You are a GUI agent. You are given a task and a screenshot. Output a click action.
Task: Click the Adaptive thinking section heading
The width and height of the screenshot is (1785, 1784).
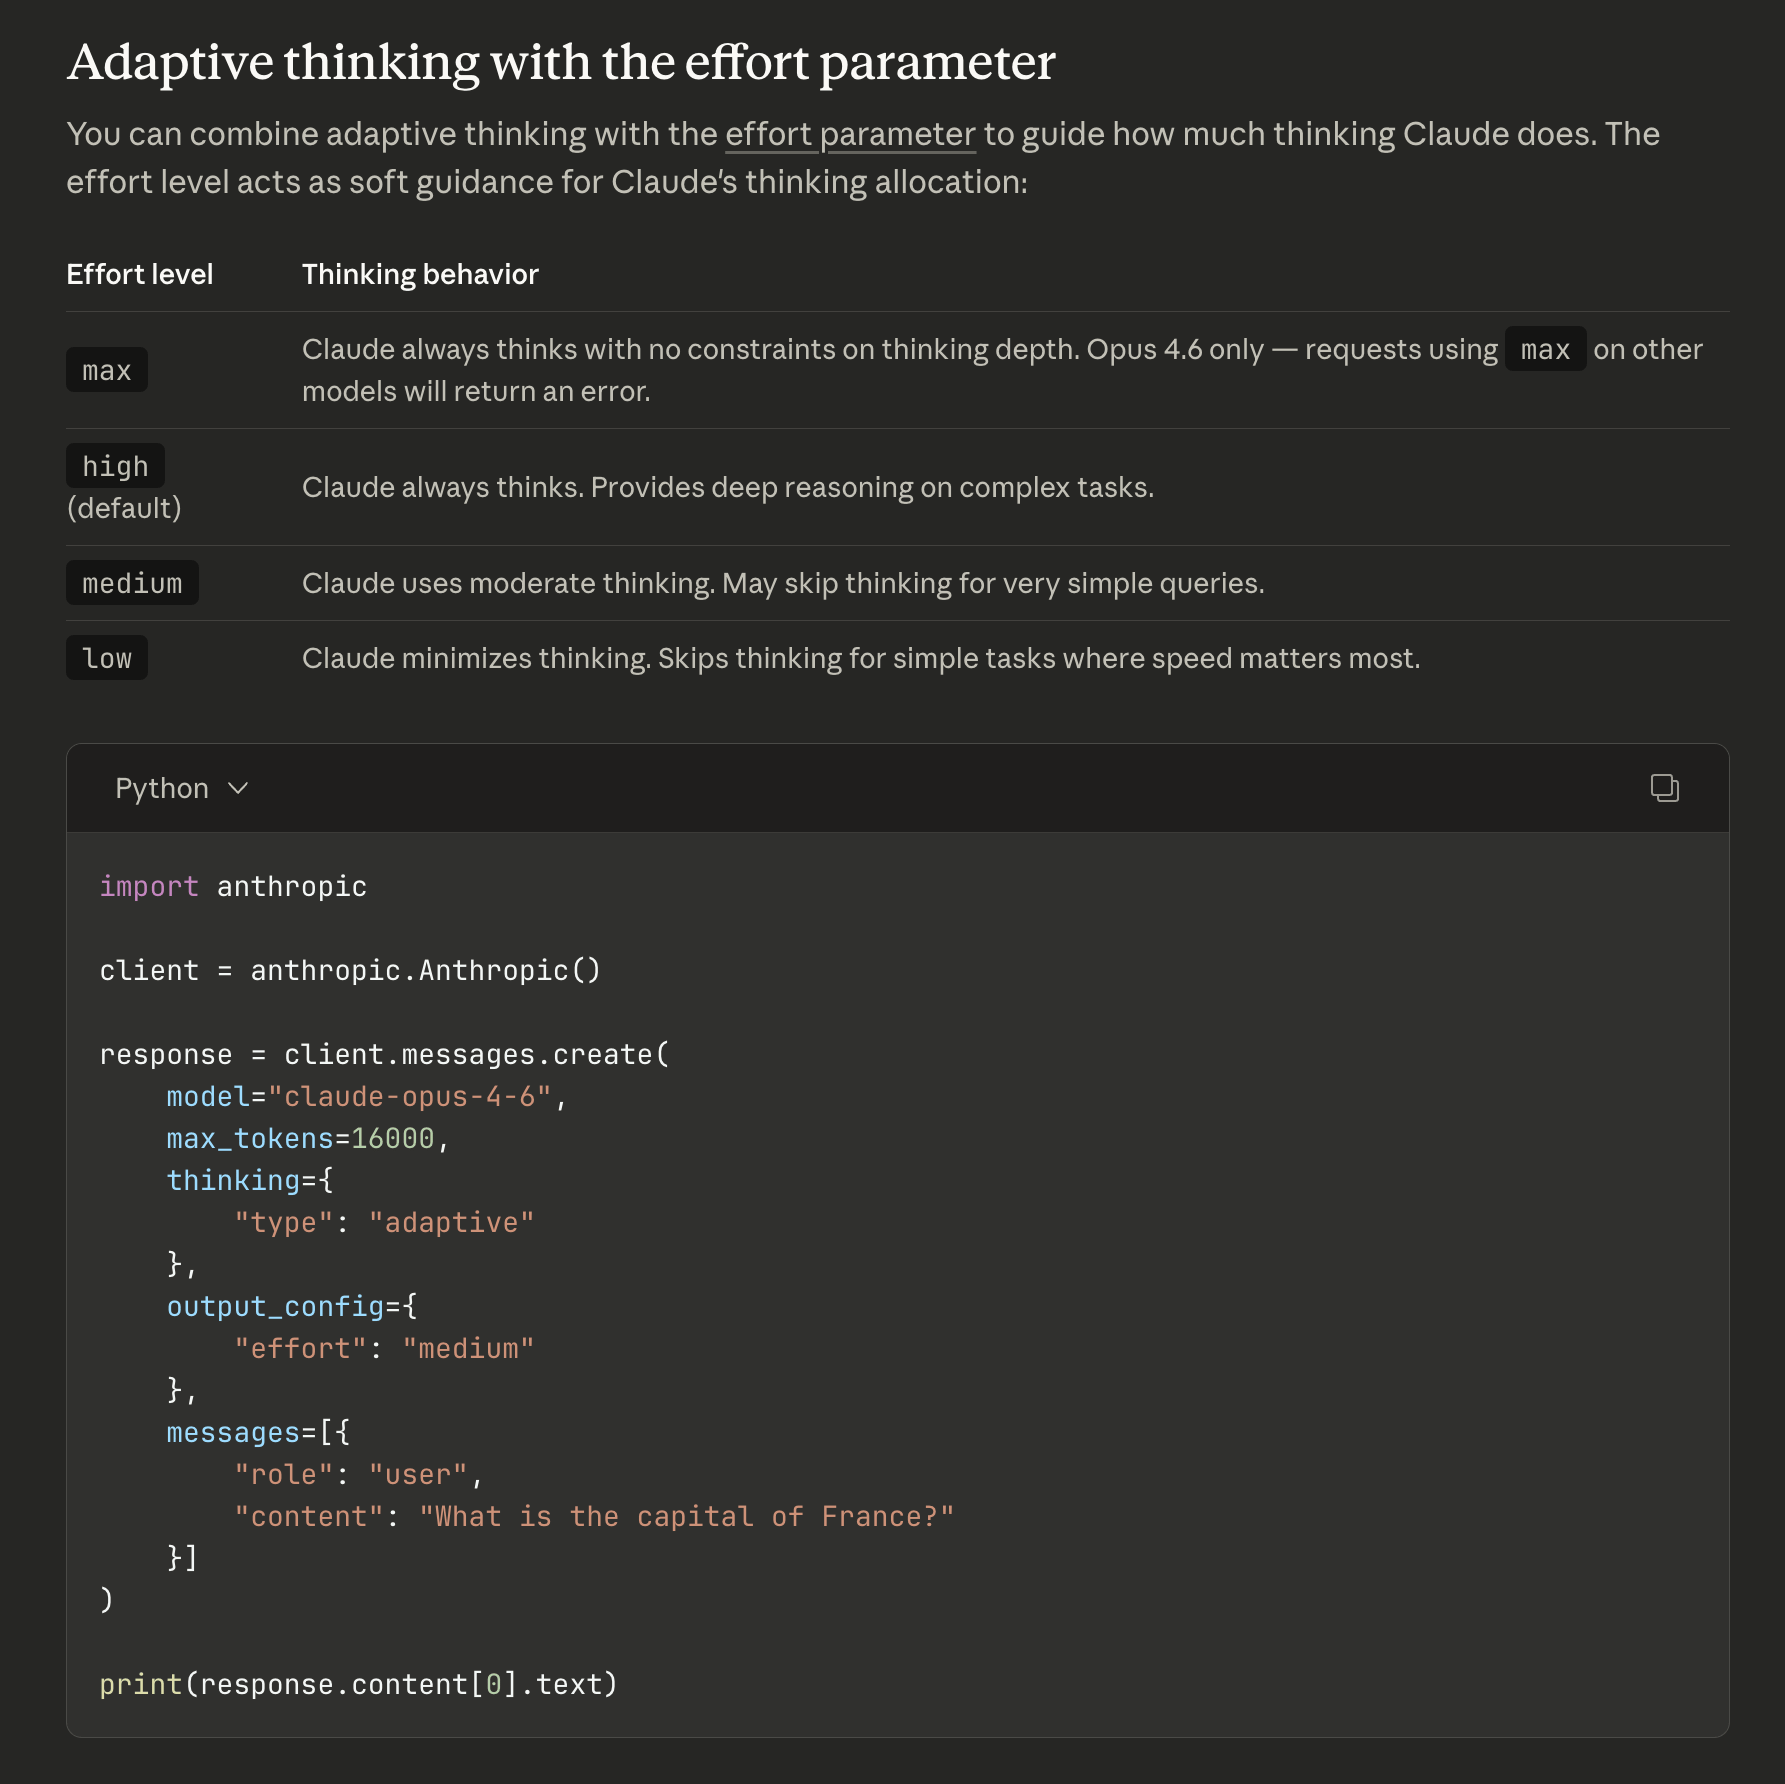click(x=561, y=62)
